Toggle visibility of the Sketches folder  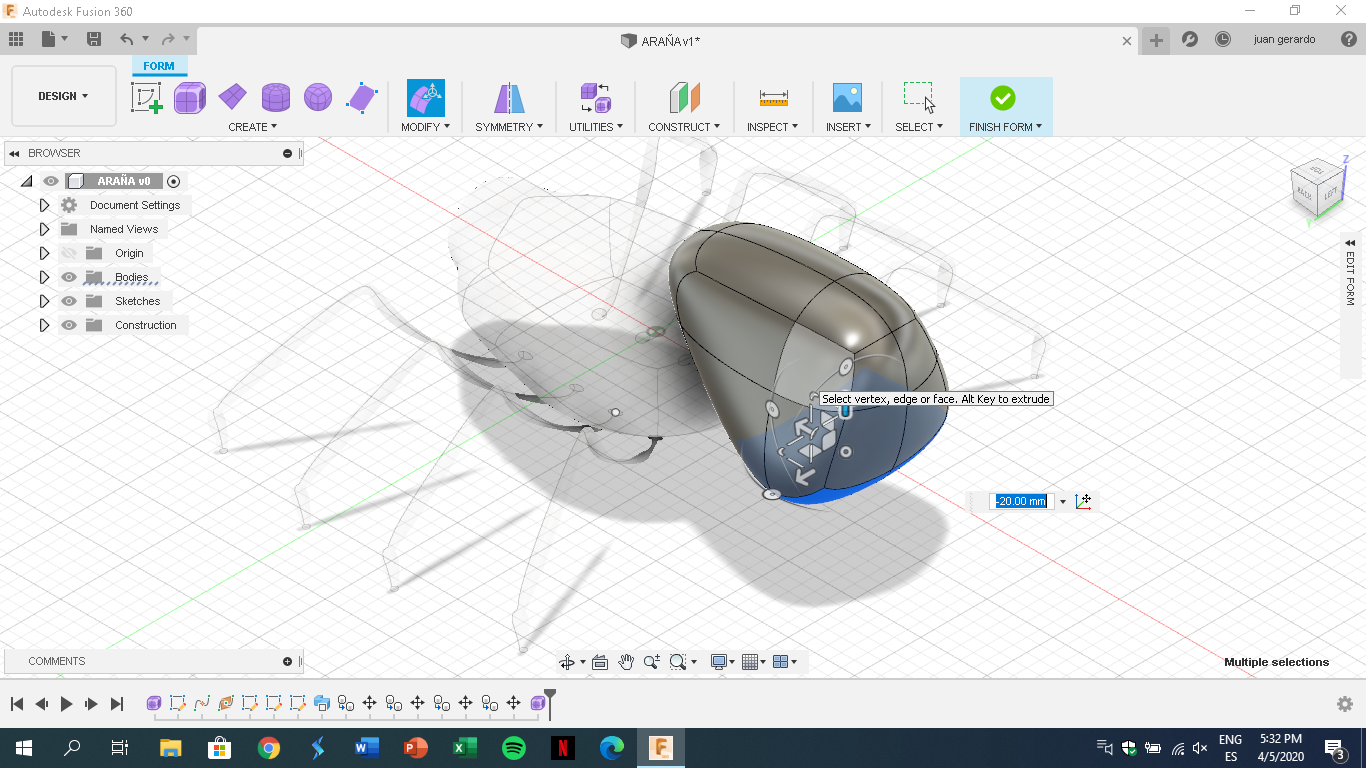67,301
